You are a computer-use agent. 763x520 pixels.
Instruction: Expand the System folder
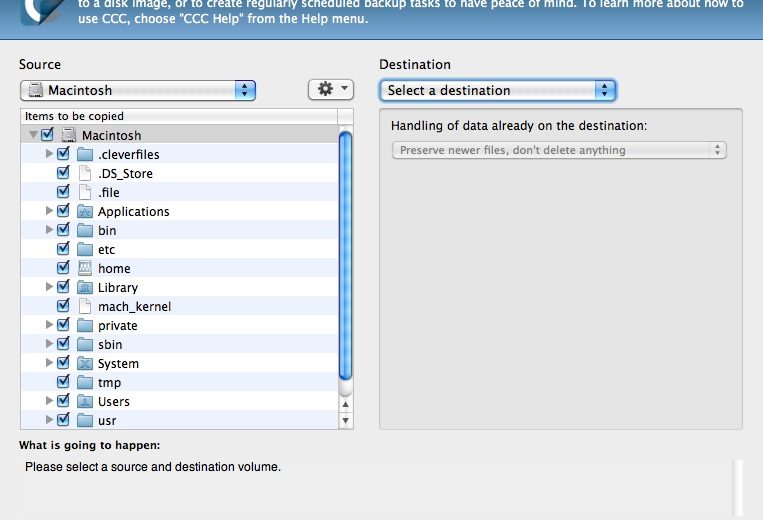[49, 362]
